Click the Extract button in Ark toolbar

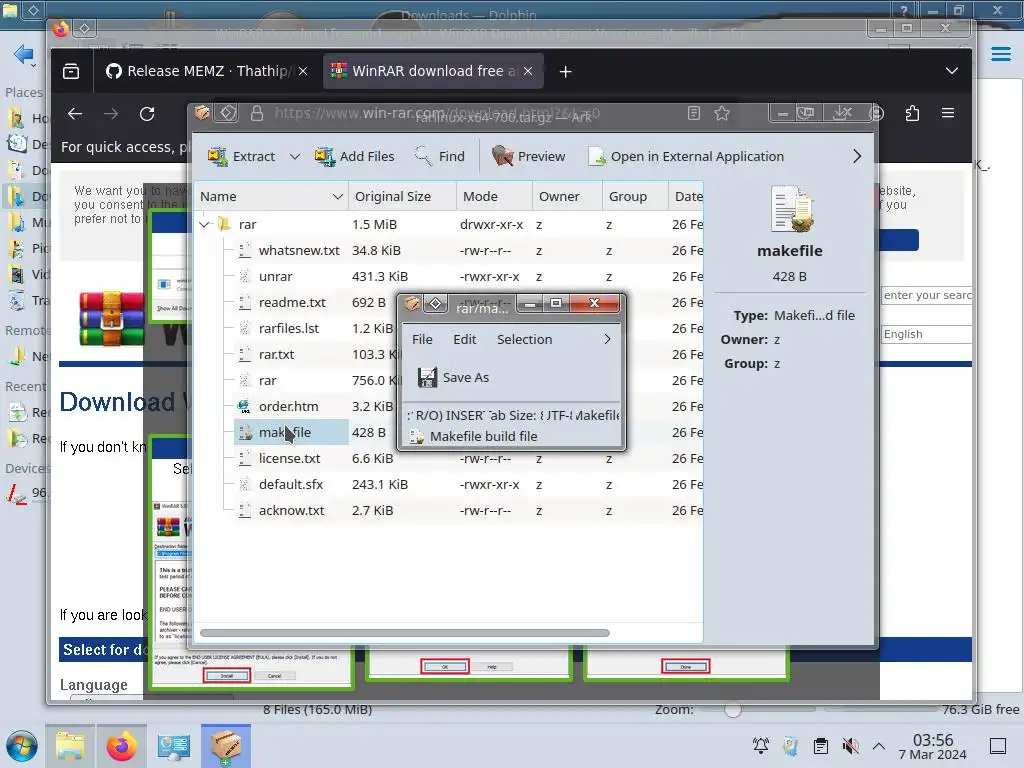click(x=241, y=157)
